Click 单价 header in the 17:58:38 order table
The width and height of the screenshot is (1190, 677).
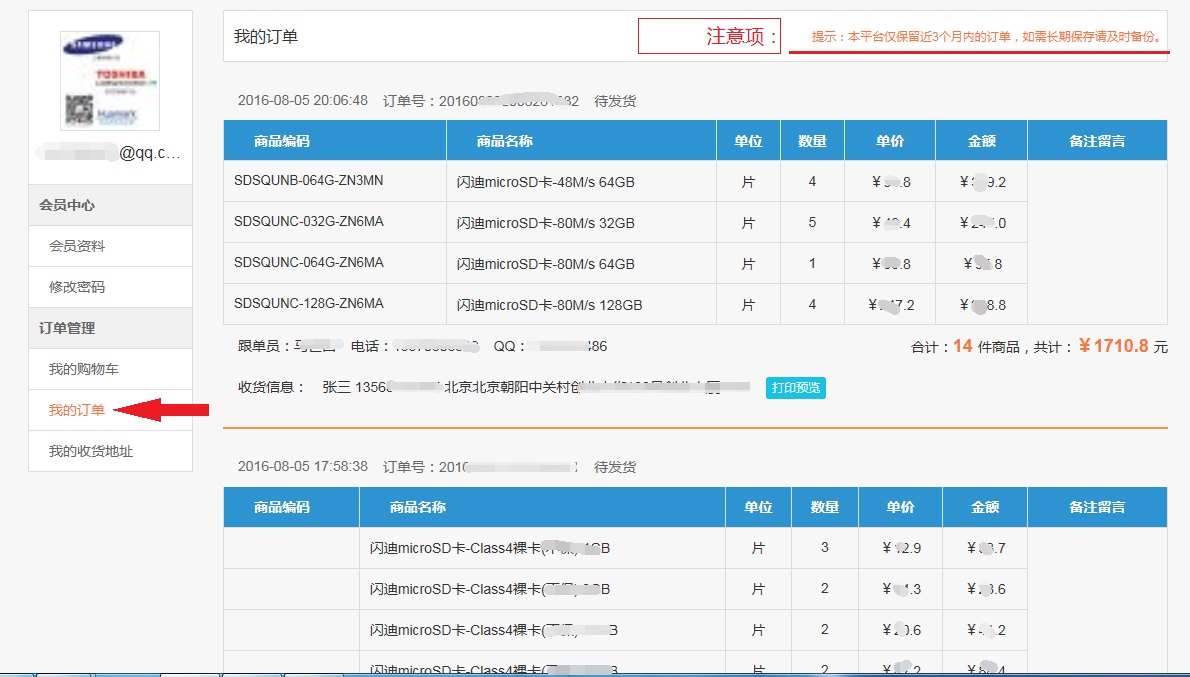[901, 507]
